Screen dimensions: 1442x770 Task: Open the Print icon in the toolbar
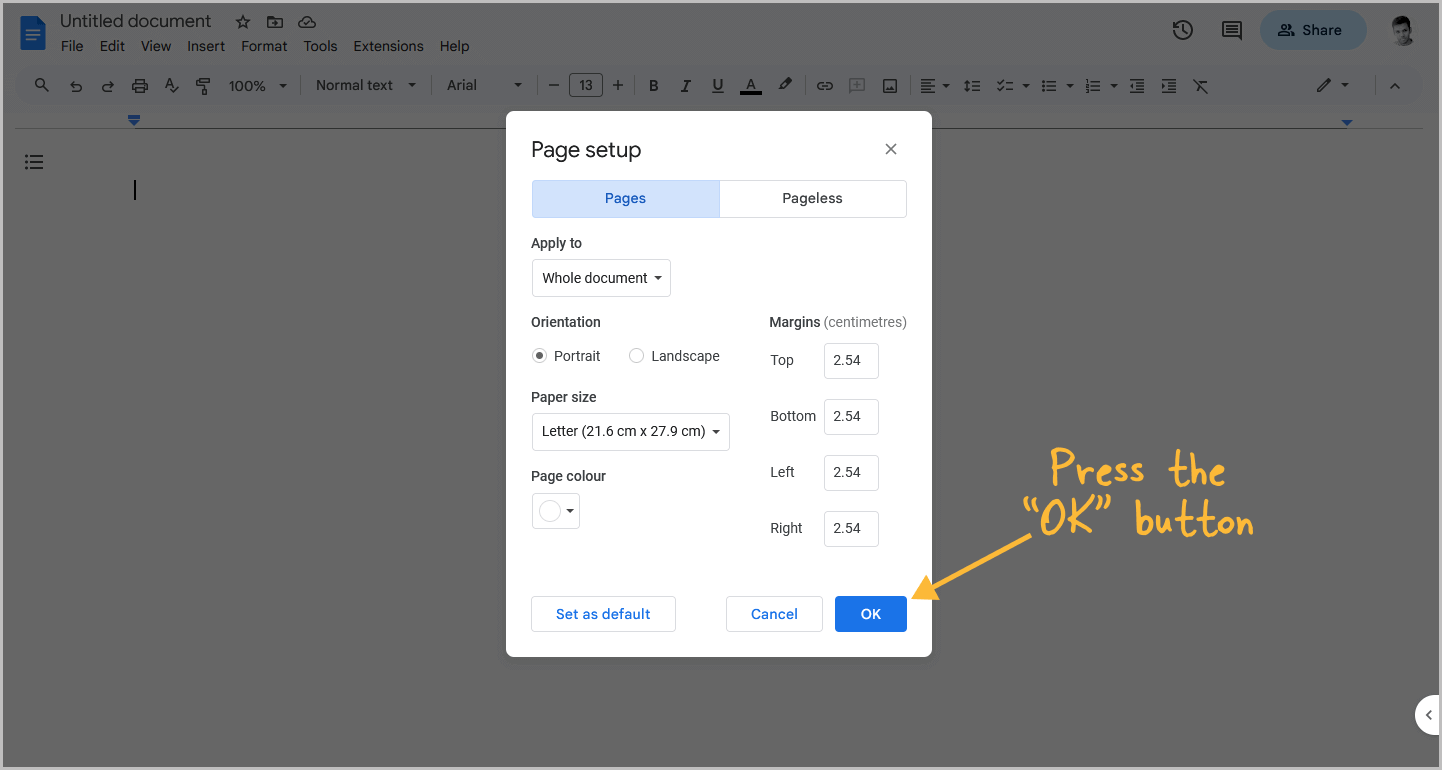[x=139, y=85]
